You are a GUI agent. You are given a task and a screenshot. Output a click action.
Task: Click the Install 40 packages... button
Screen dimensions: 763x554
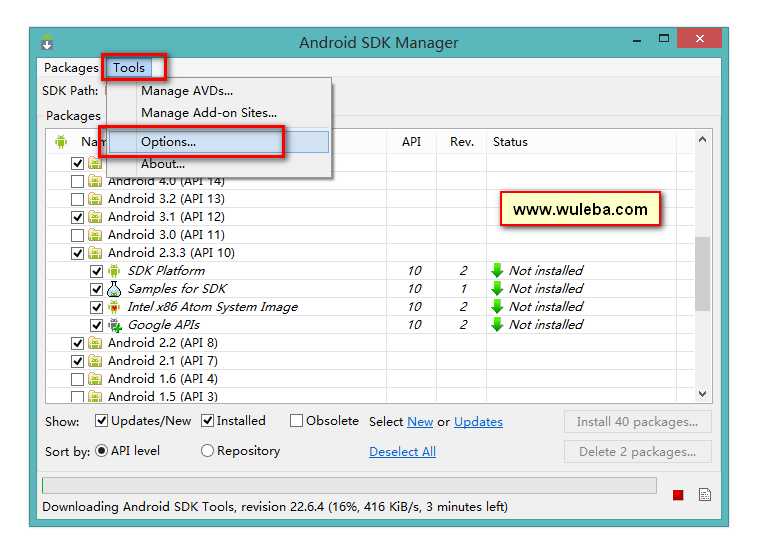click(x=637, y=422)
